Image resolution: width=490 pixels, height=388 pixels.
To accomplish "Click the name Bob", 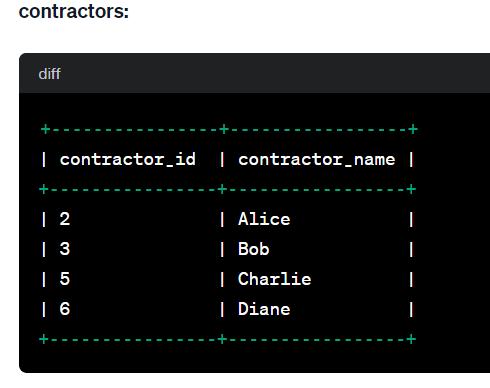I will coord(253,249).
